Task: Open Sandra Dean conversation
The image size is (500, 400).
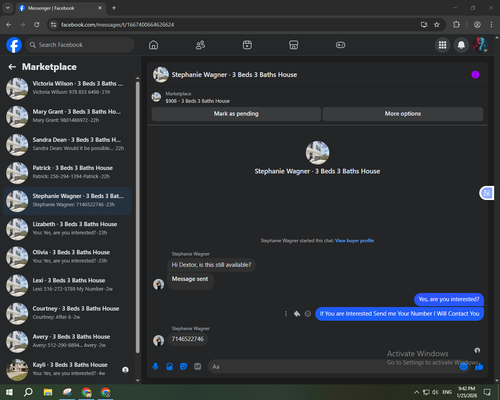Action: pyautogui.click(x=67, y=144)
